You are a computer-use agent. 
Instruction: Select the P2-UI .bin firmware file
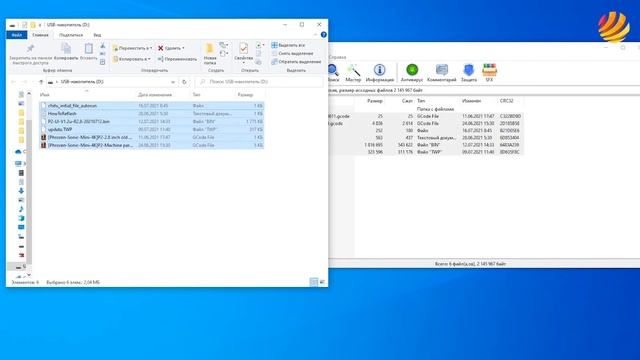coord(152,122)
